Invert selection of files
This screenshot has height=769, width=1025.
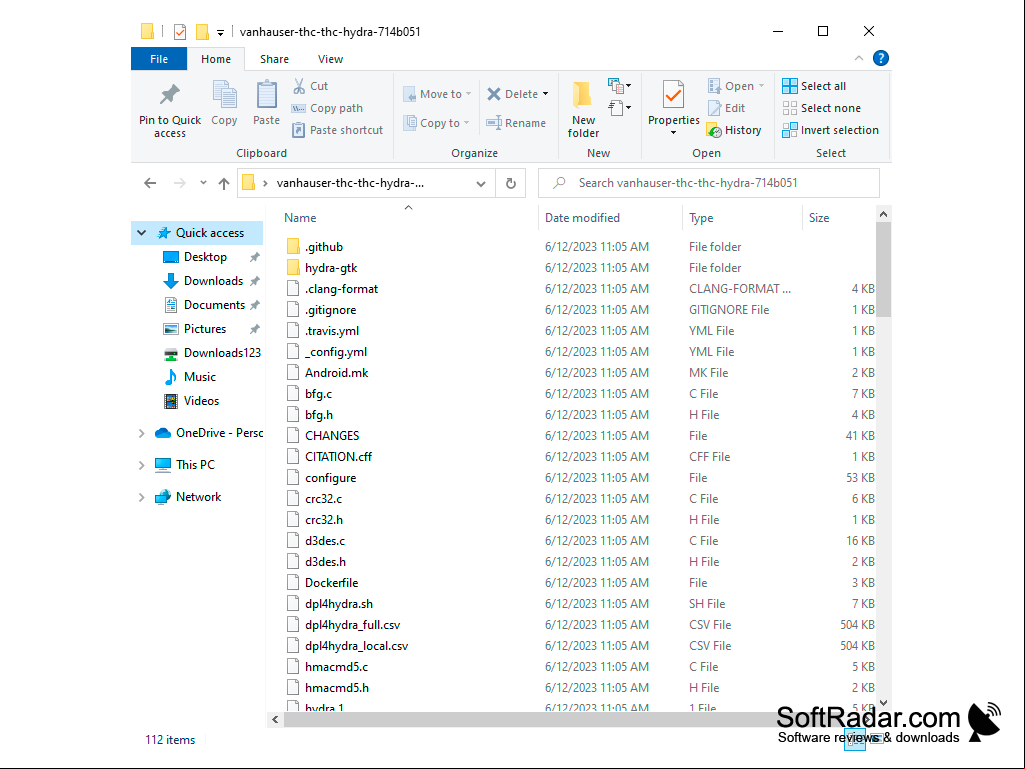[x=830, y=129]
